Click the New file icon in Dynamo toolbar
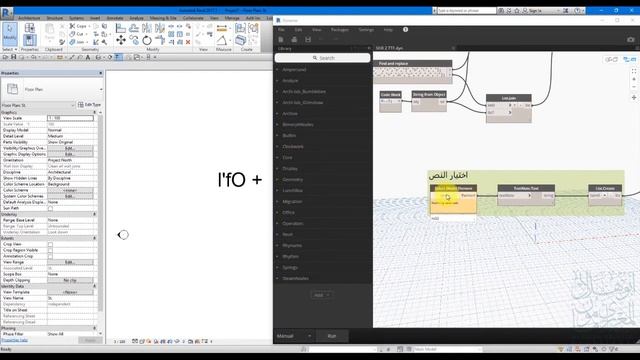Viewport: 640px width, 360px height. click(281, 39)
